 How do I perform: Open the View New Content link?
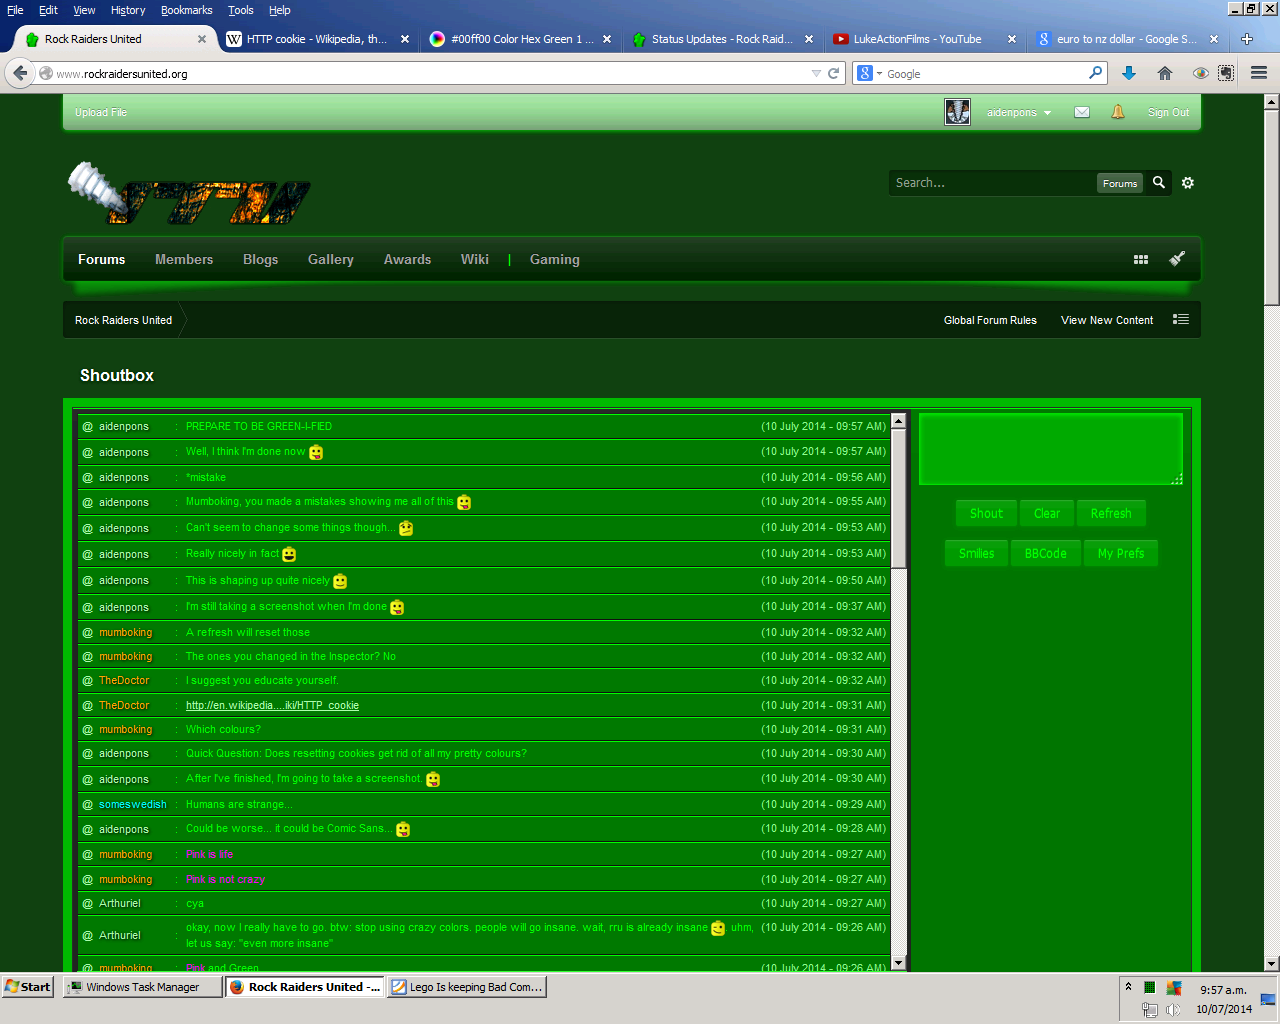point(1107,320)
